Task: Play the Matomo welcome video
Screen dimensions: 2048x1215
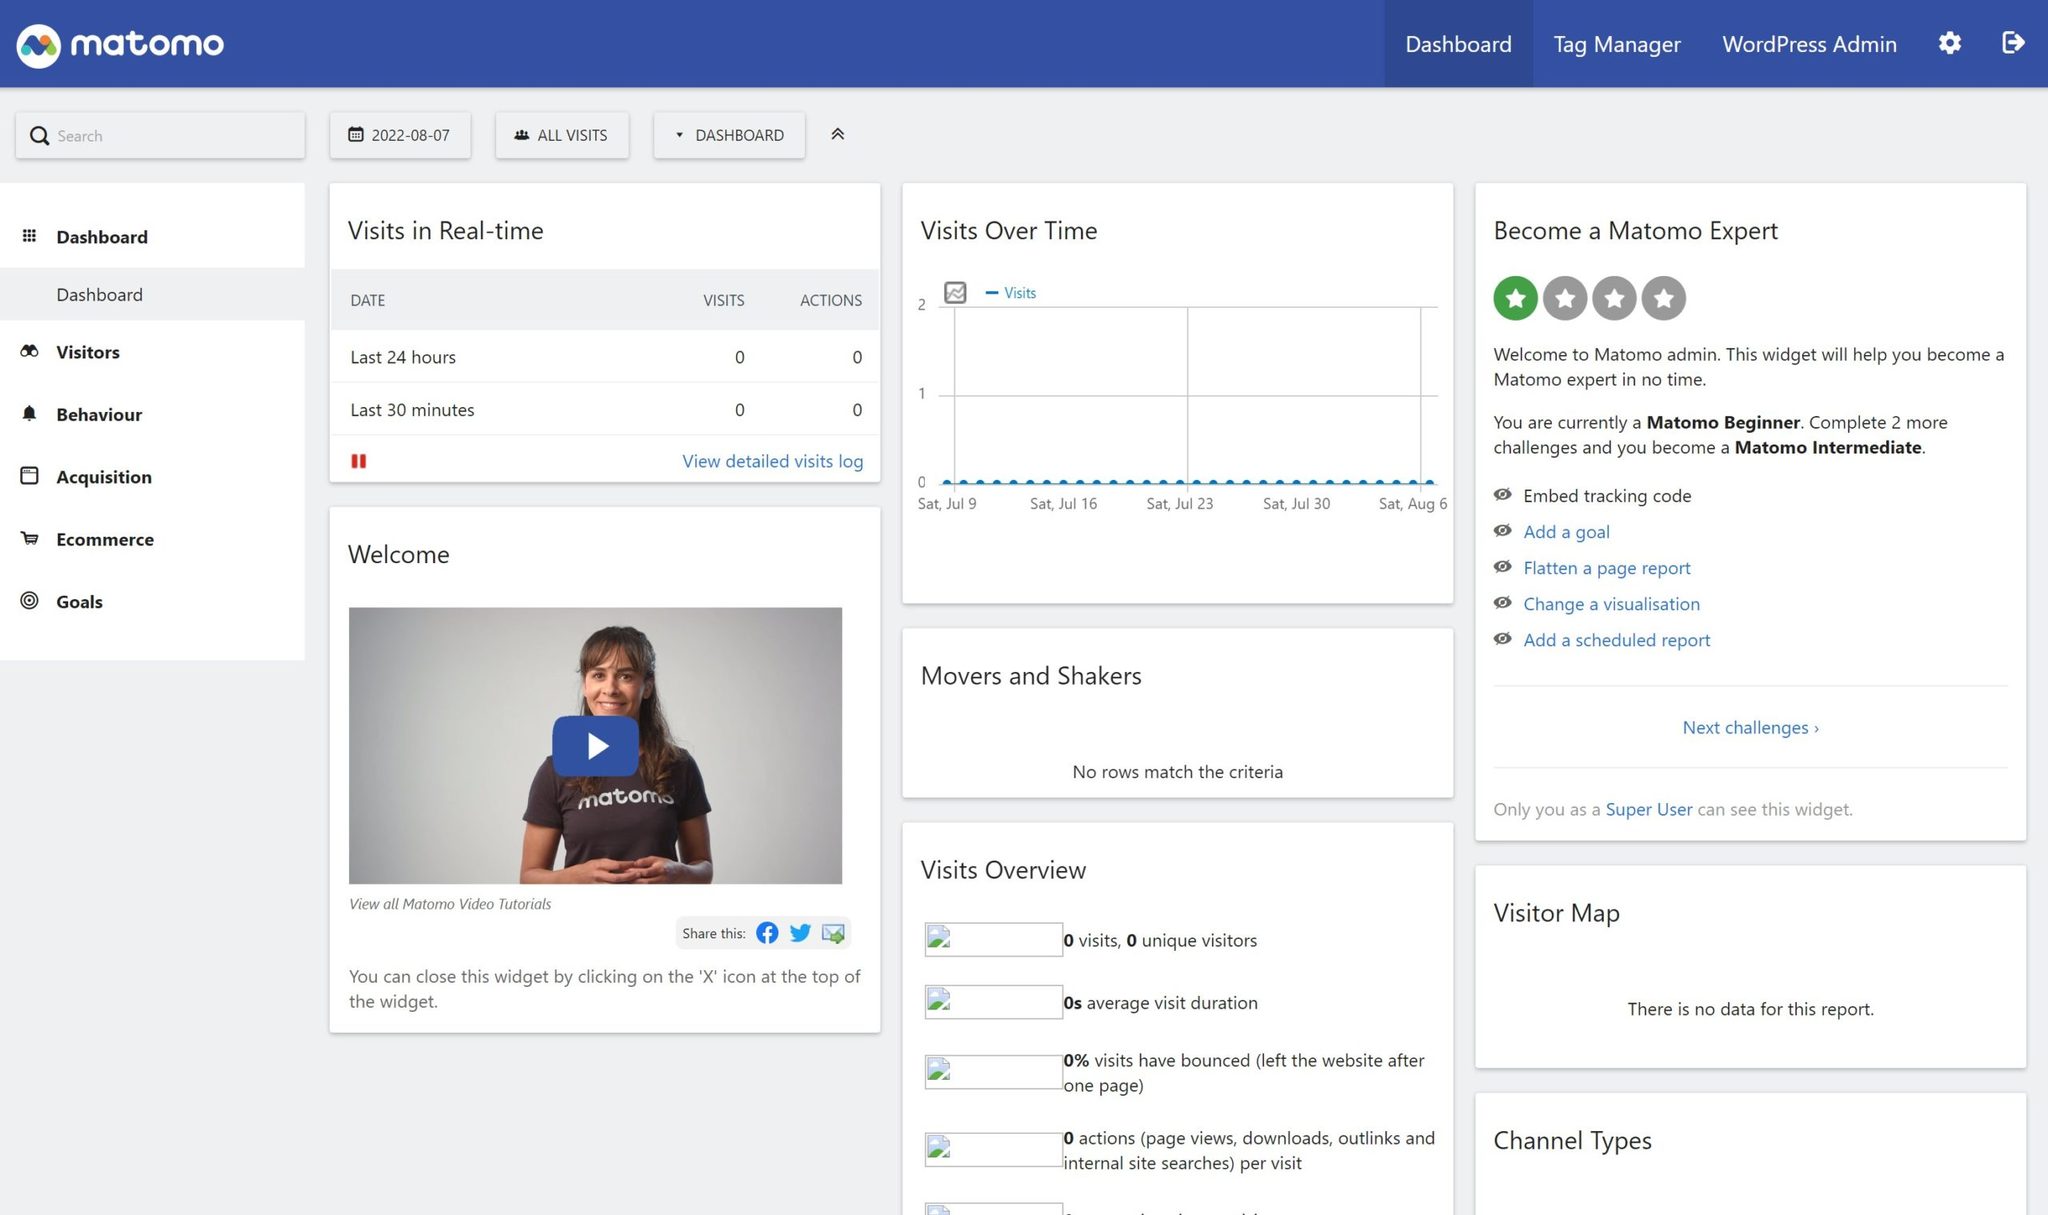Action: point(596,746)
